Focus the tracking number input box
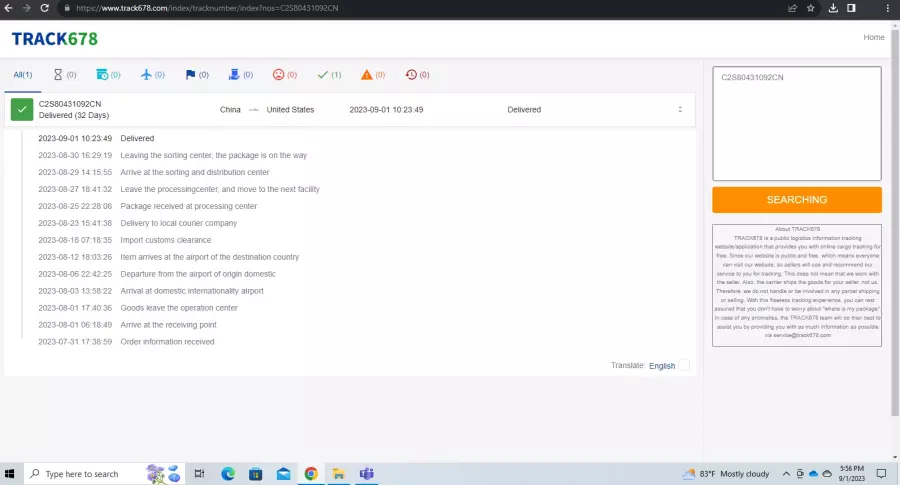Image resolution: width=900 pixels, height=485 pixels. (797, 123)
